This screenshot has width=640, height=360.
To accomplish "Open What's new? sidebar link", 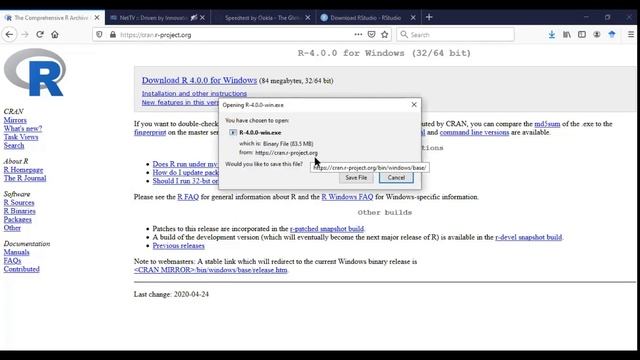I will tap(23, 129).
